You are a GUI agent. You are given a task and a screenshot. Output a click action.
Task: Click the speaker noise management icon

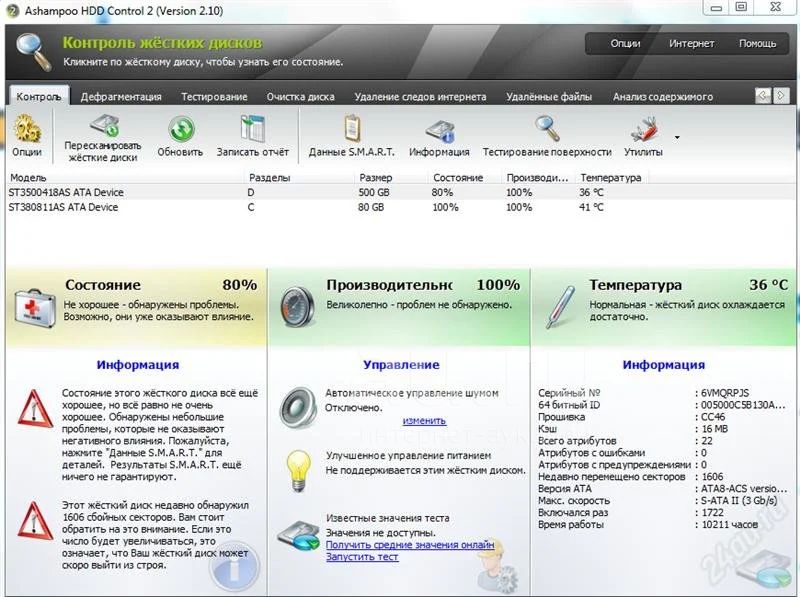point(298,407)
